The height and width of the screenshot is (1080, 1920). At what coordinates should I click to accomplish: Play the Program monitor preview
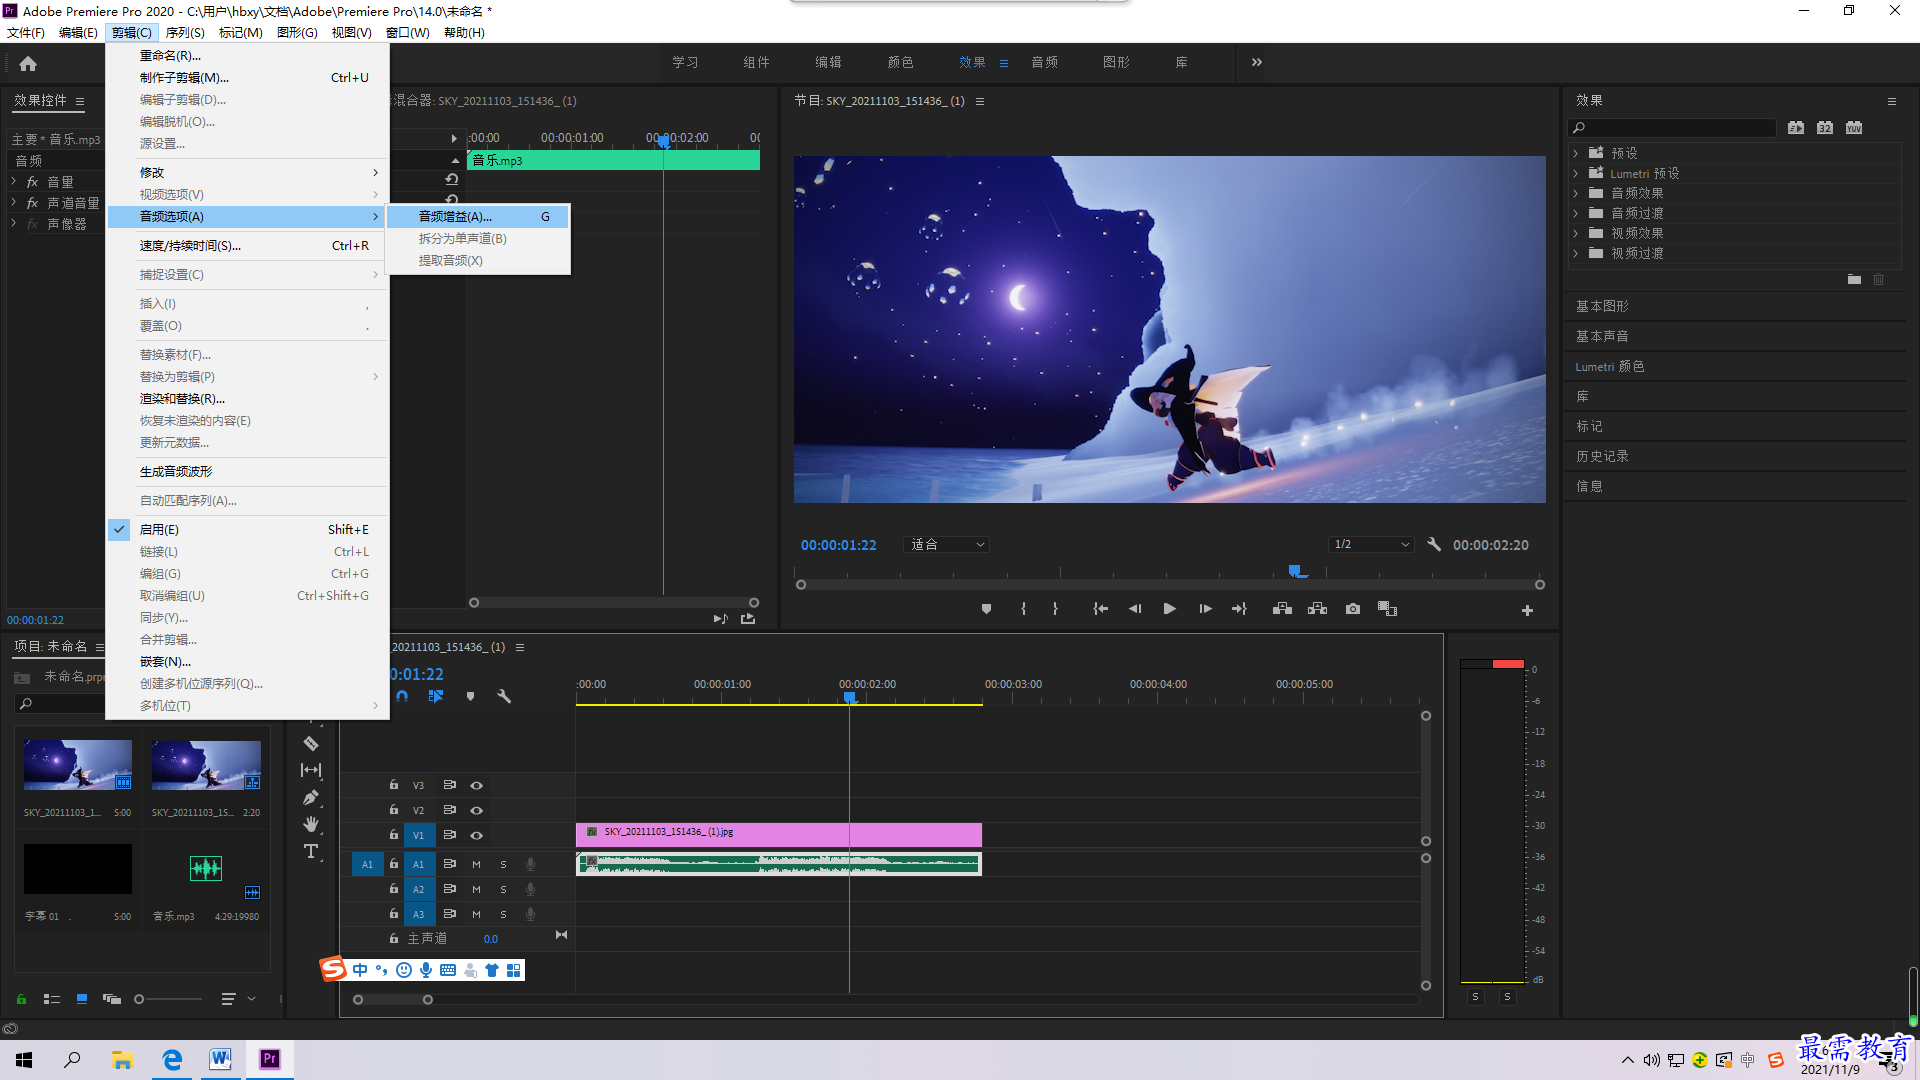(x=1169, y=609)
